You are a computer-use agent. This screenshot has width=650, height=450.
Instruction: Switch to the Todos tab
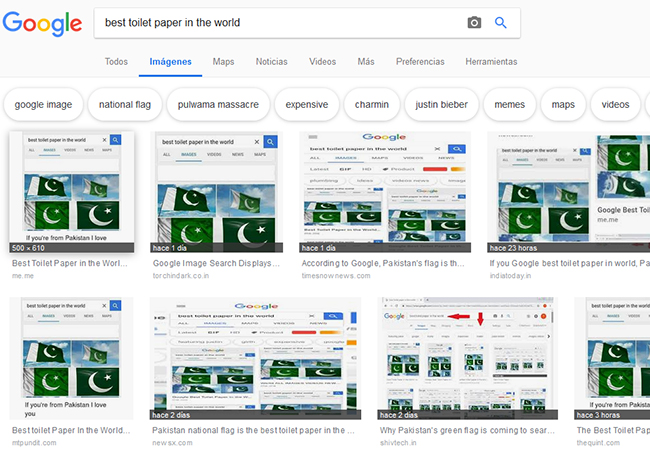coord(116,62)
